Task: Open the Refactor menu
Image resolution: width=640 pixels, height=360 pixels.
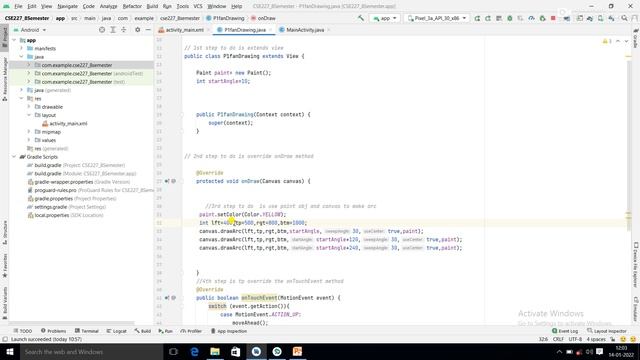Action: click(132, 6)
